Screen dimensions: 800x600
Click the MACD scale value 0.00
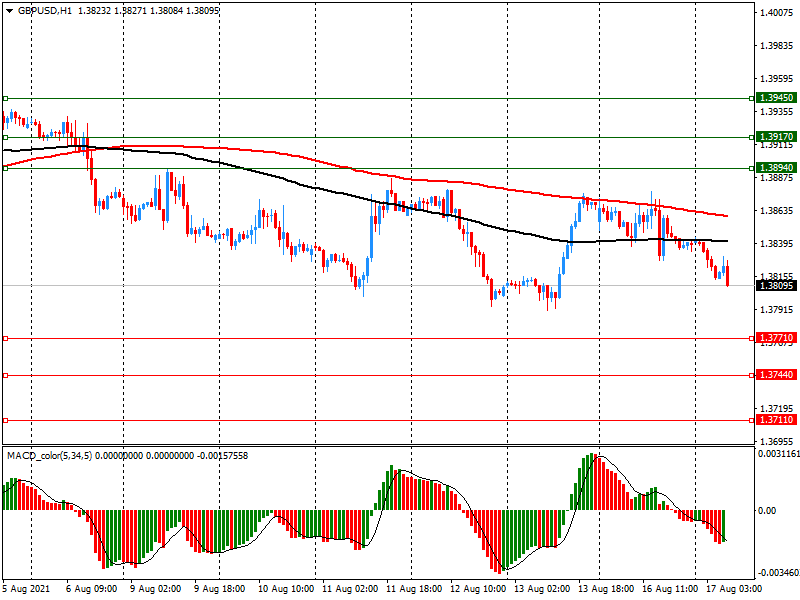pyautogui.click(x=767, y=510)
